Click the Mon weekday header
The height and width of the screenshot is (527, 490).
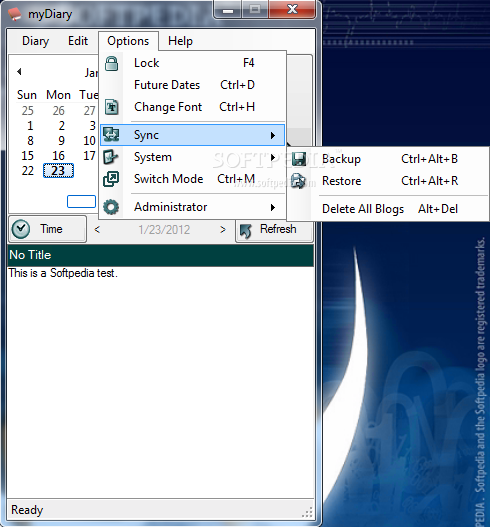point(58,95)
